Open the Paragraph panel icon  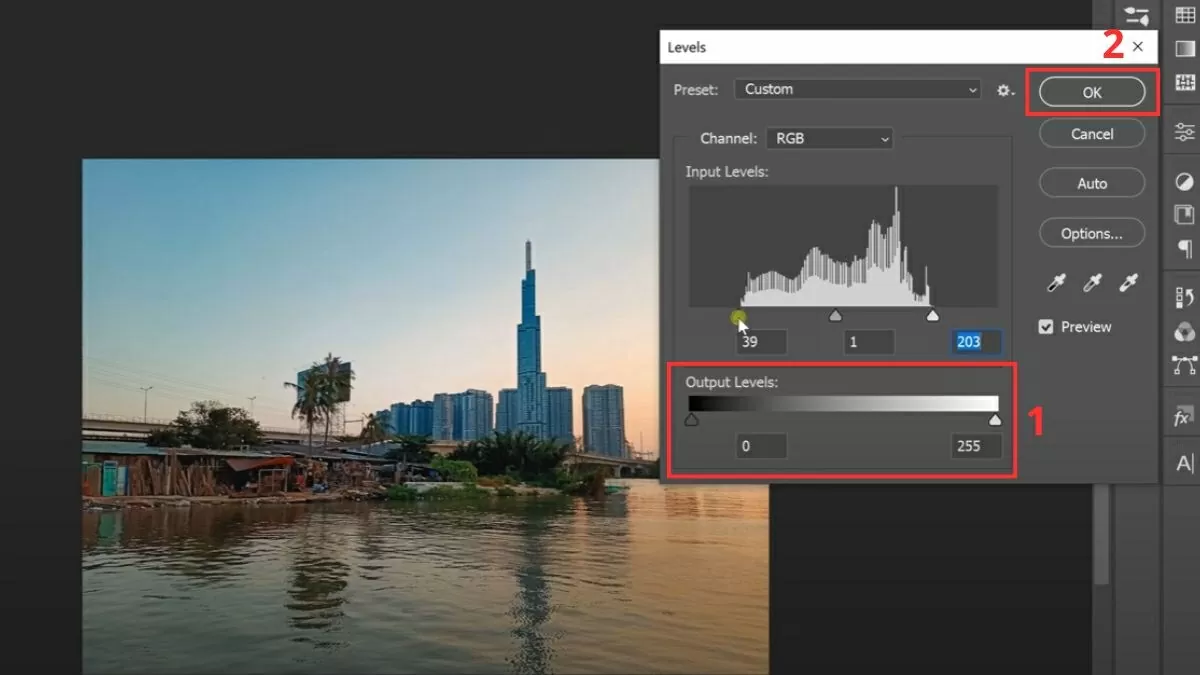point(1184,250)
